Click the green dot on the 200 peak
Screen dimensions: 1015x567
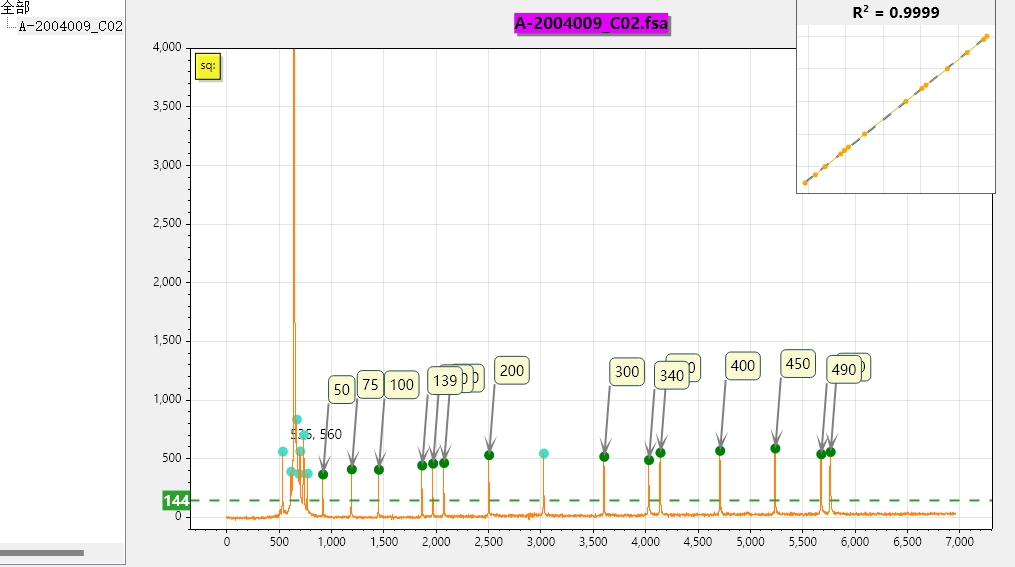(489, 455)
